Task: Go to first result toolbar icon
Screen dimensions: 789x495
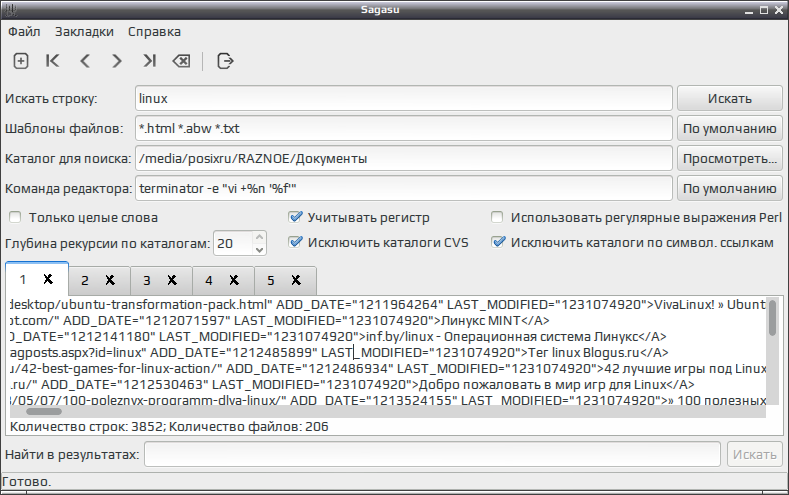Action: coord(52,61)
